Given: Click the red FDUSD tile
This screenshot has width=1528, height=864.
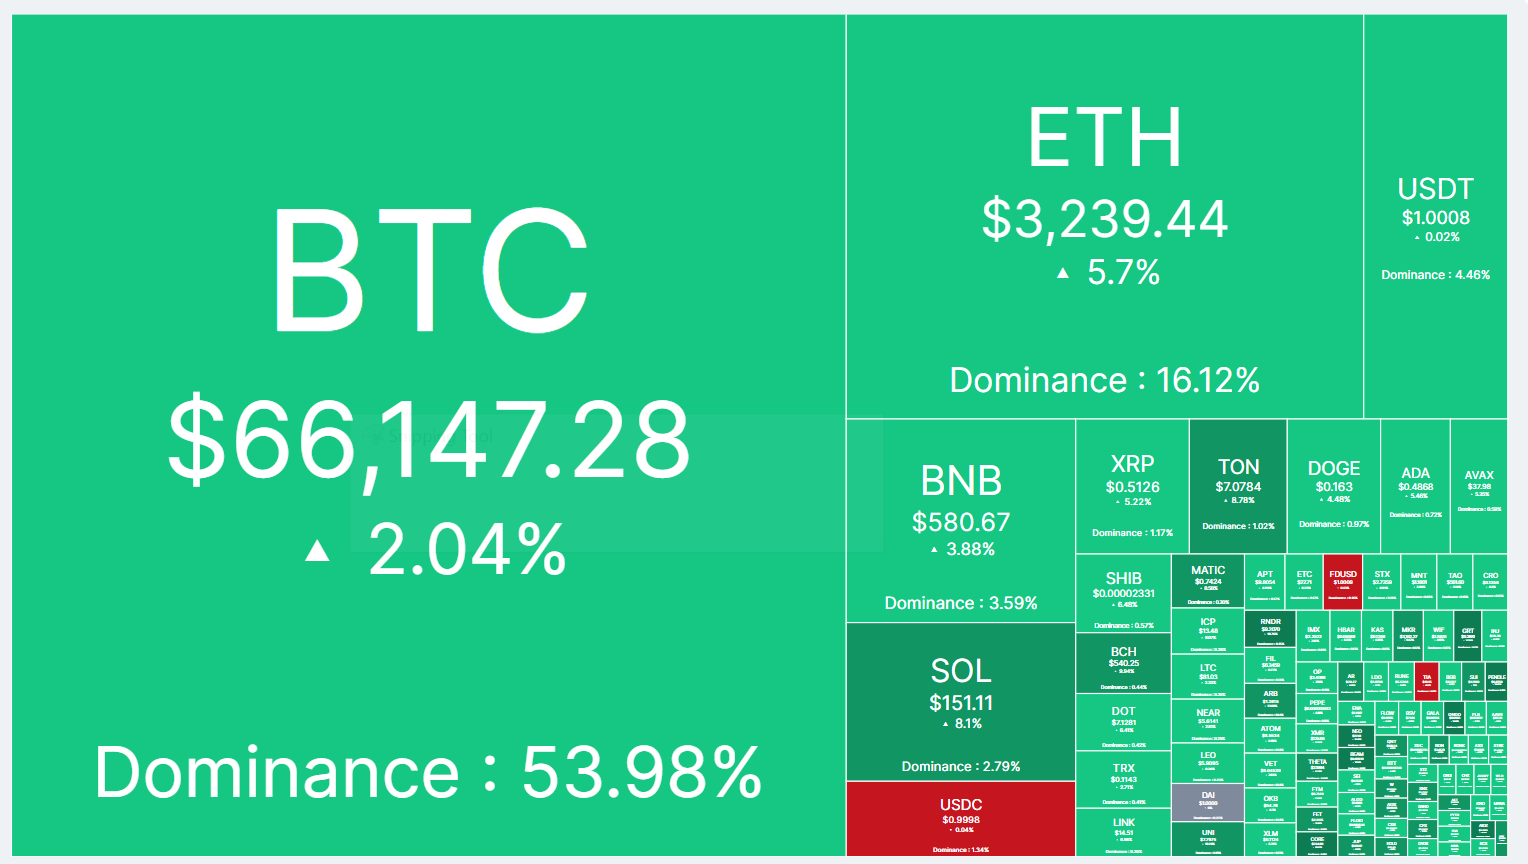Looking at the screenshot, I should pyautogui.click(x=1342, y=582).
